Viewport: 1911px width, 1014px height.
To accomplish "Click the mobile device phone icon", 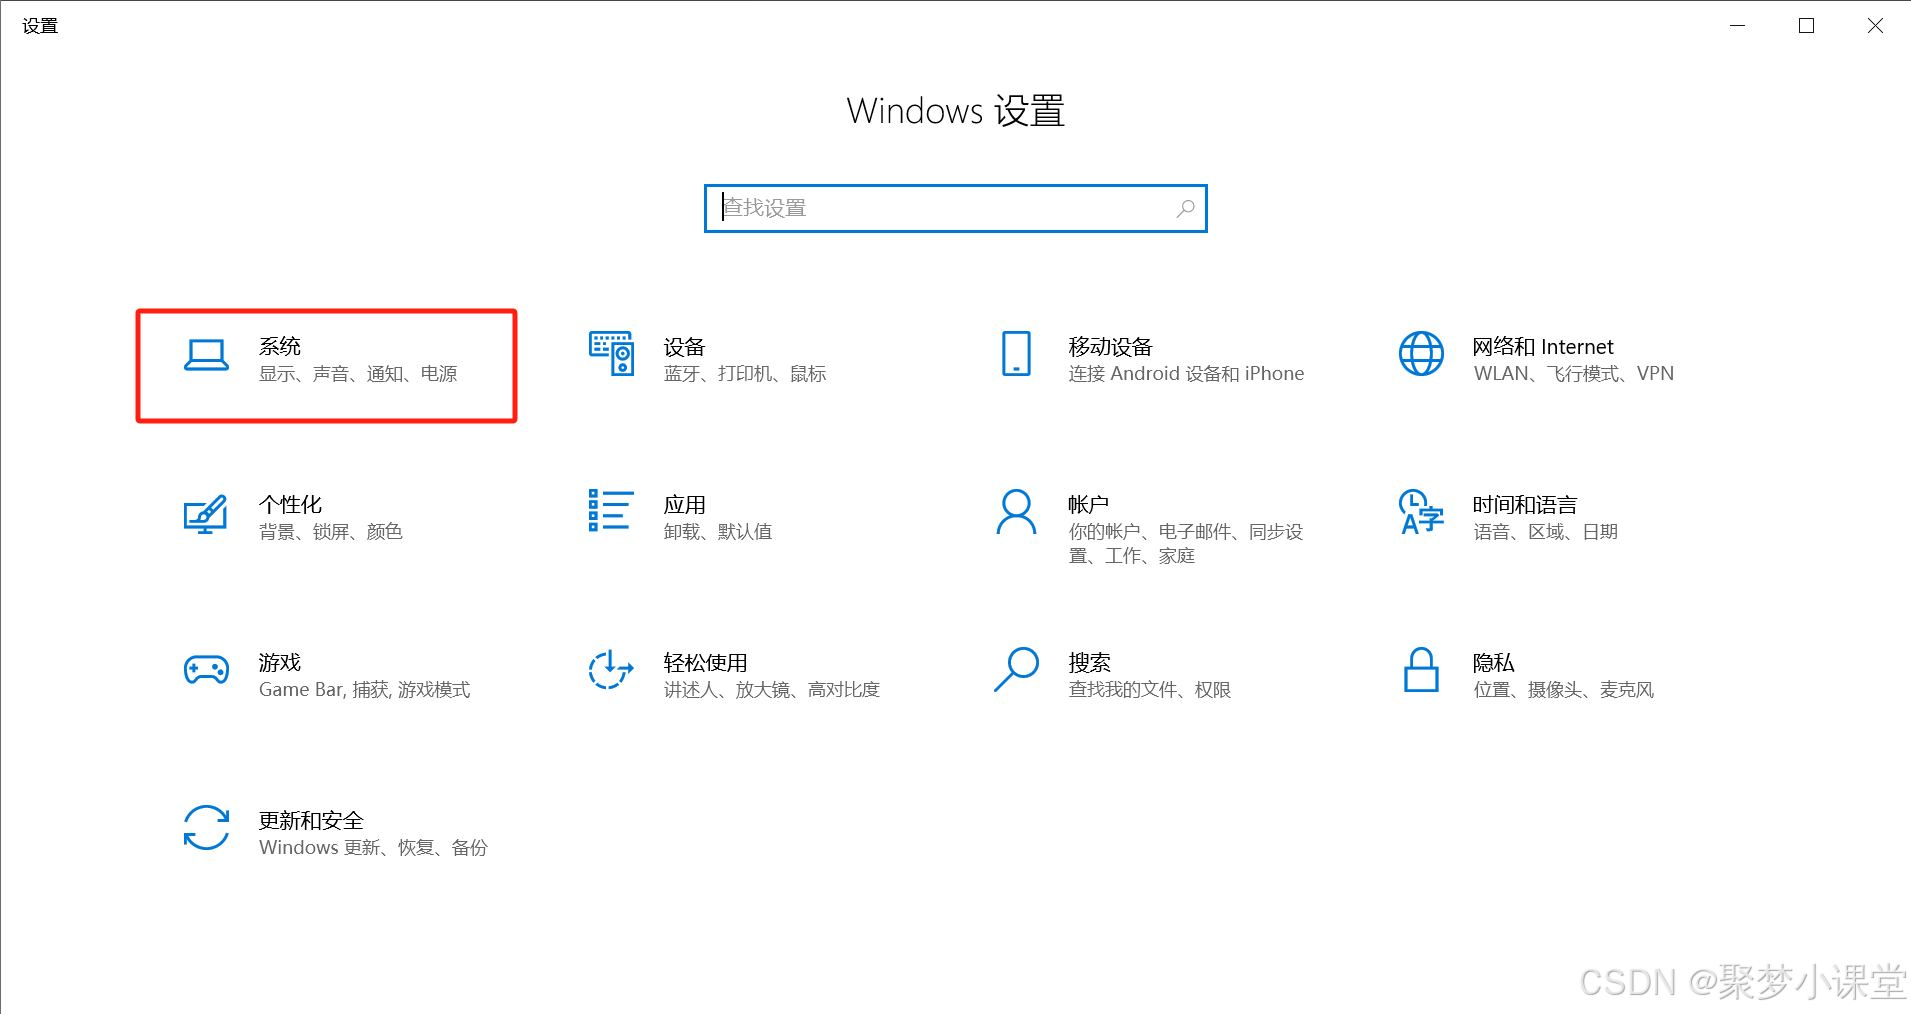I will tap(1016, 354).
